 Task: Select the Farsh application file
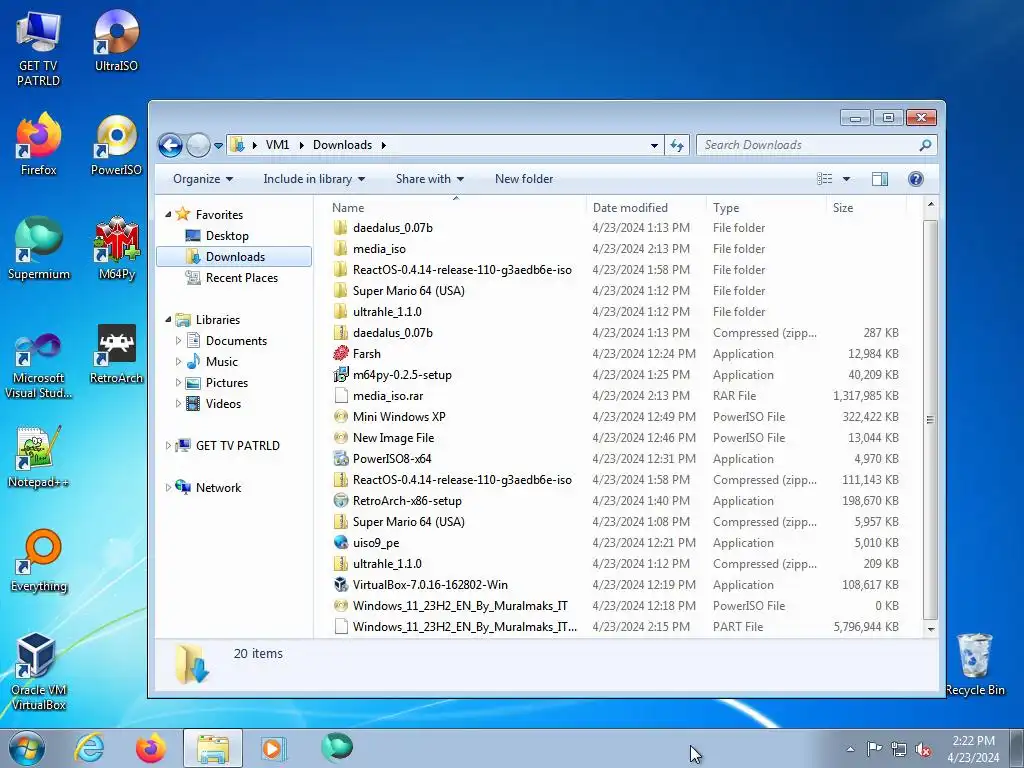(x=366, y=354)
